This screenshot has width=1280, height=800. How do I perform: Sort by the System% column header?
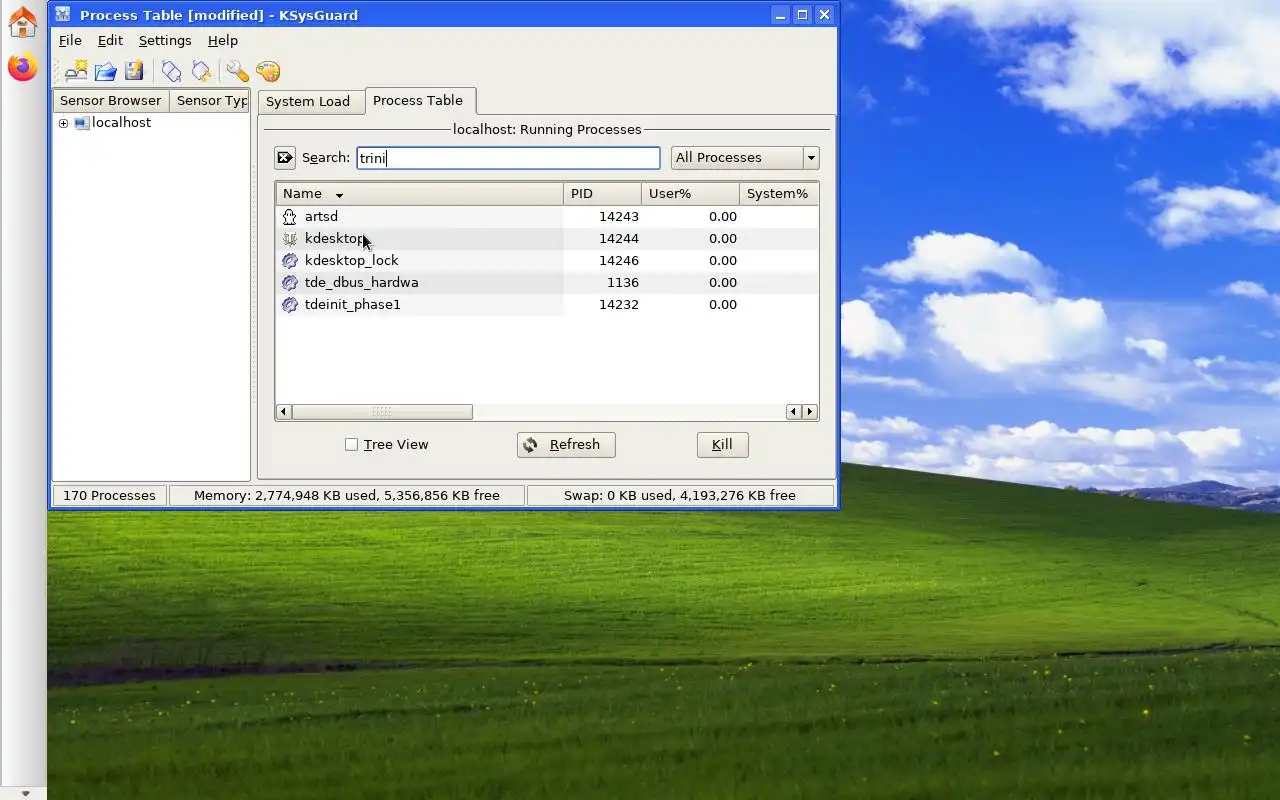click(x=779, y=194)
